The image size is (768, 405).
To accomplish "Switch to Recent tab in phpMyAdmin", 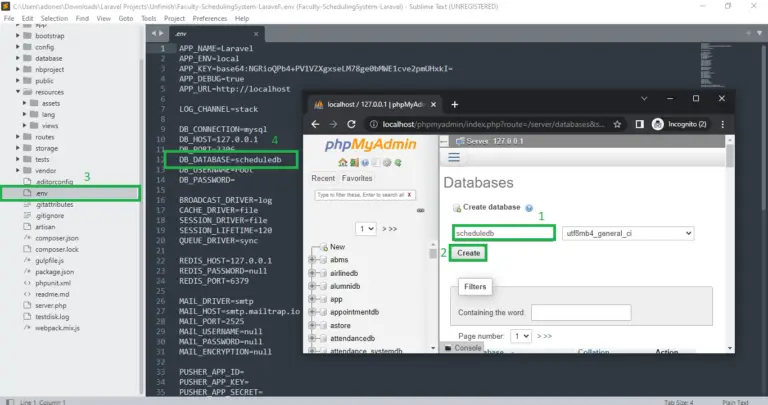I will 323,178.
